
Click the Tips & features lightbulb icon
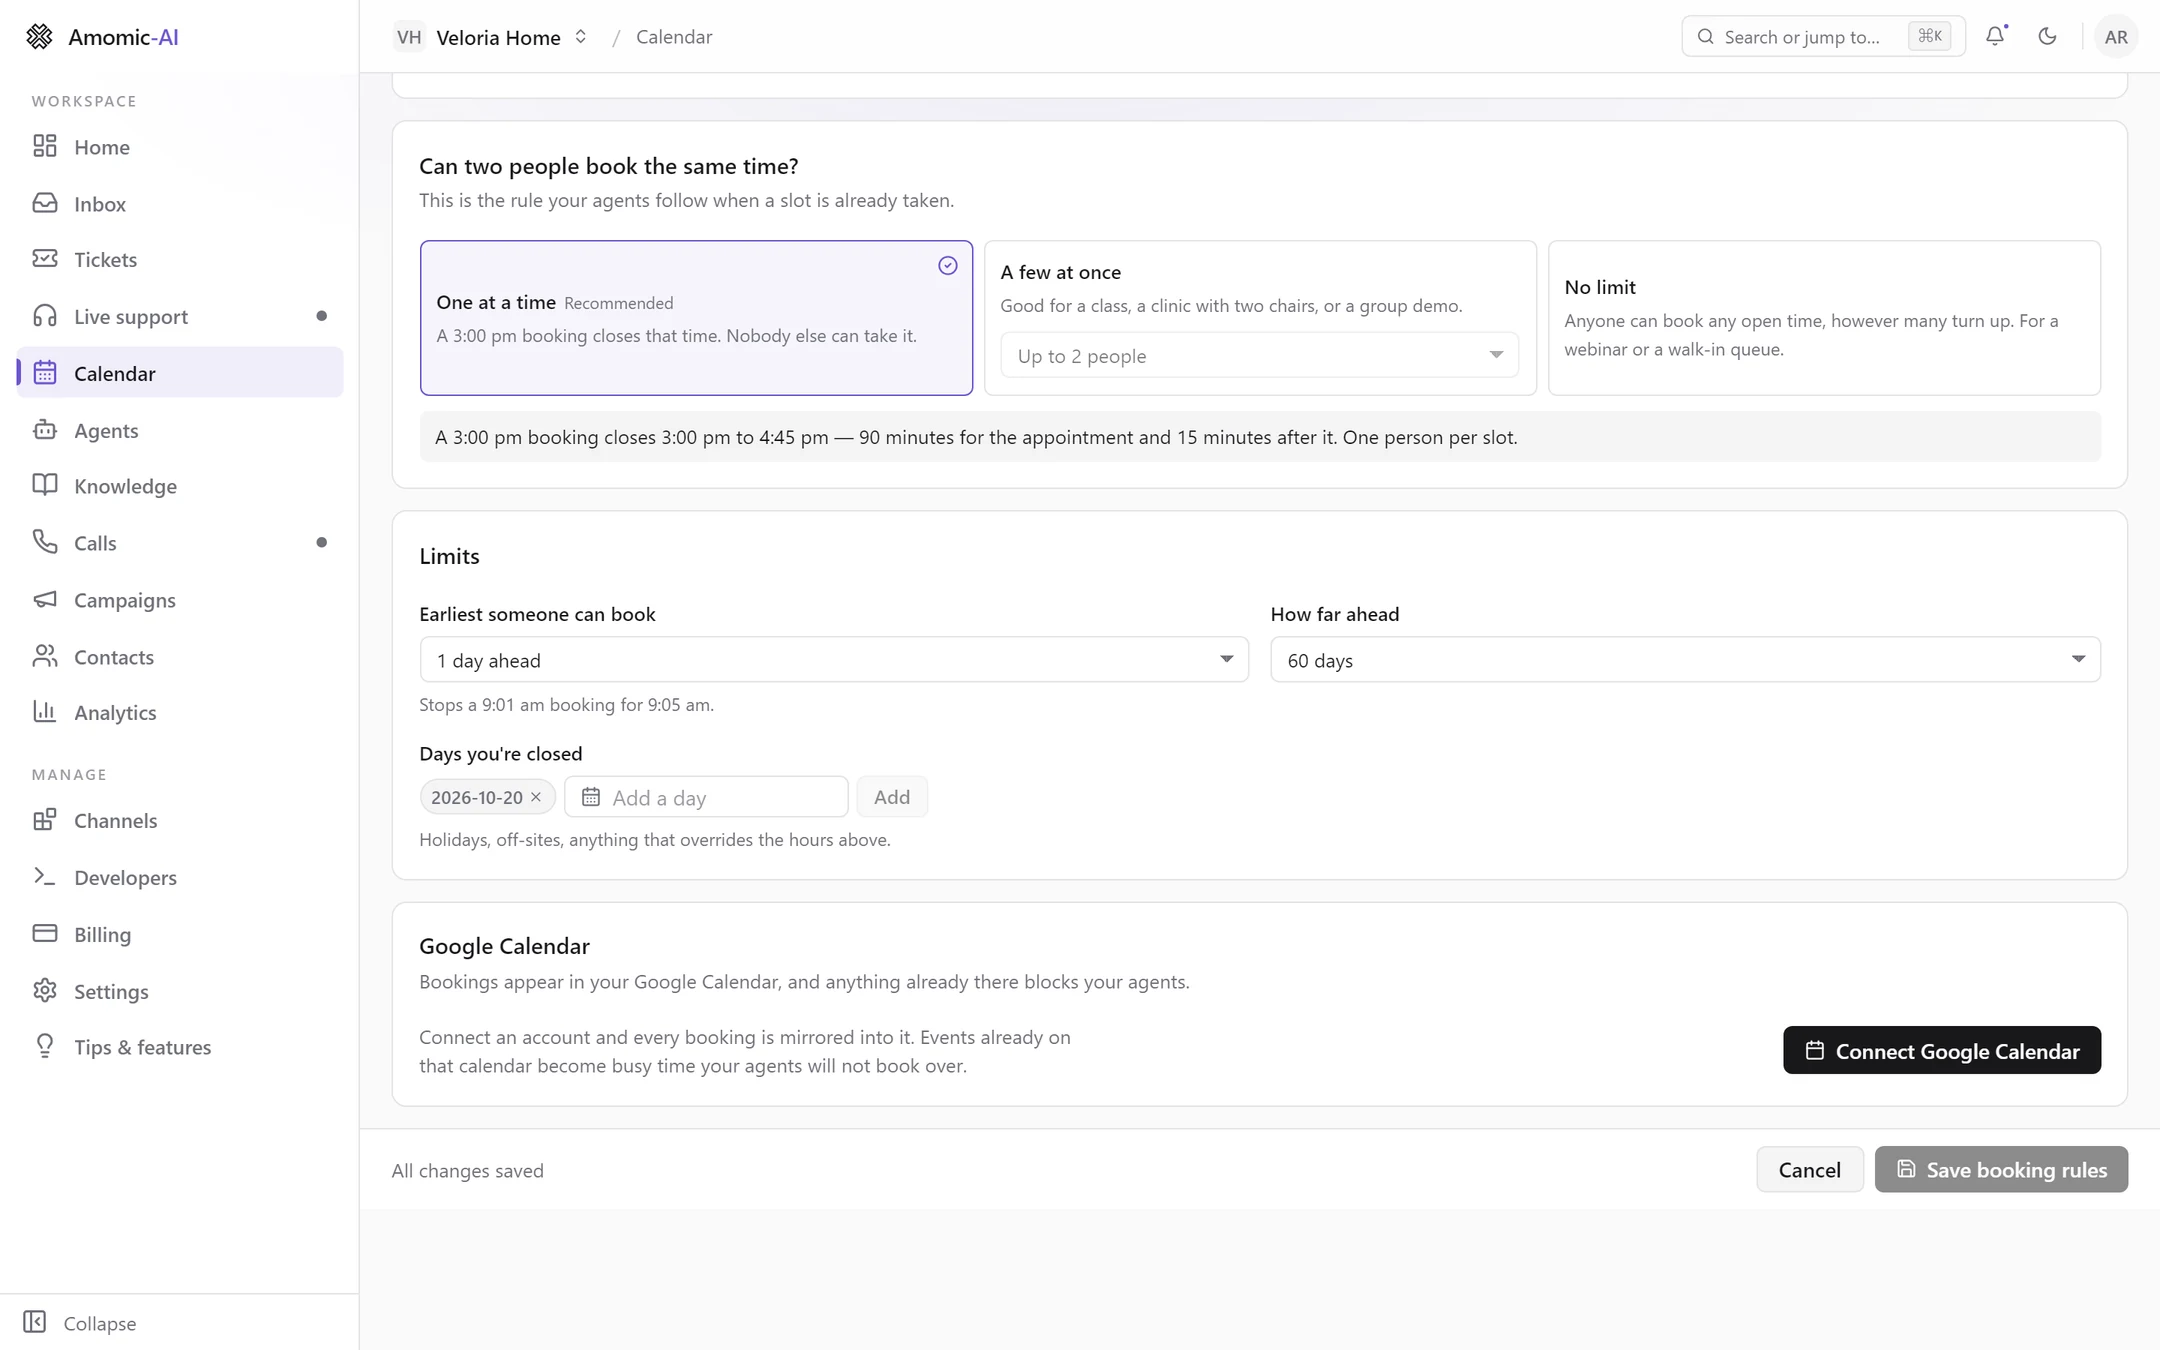tap(45, 1046)
